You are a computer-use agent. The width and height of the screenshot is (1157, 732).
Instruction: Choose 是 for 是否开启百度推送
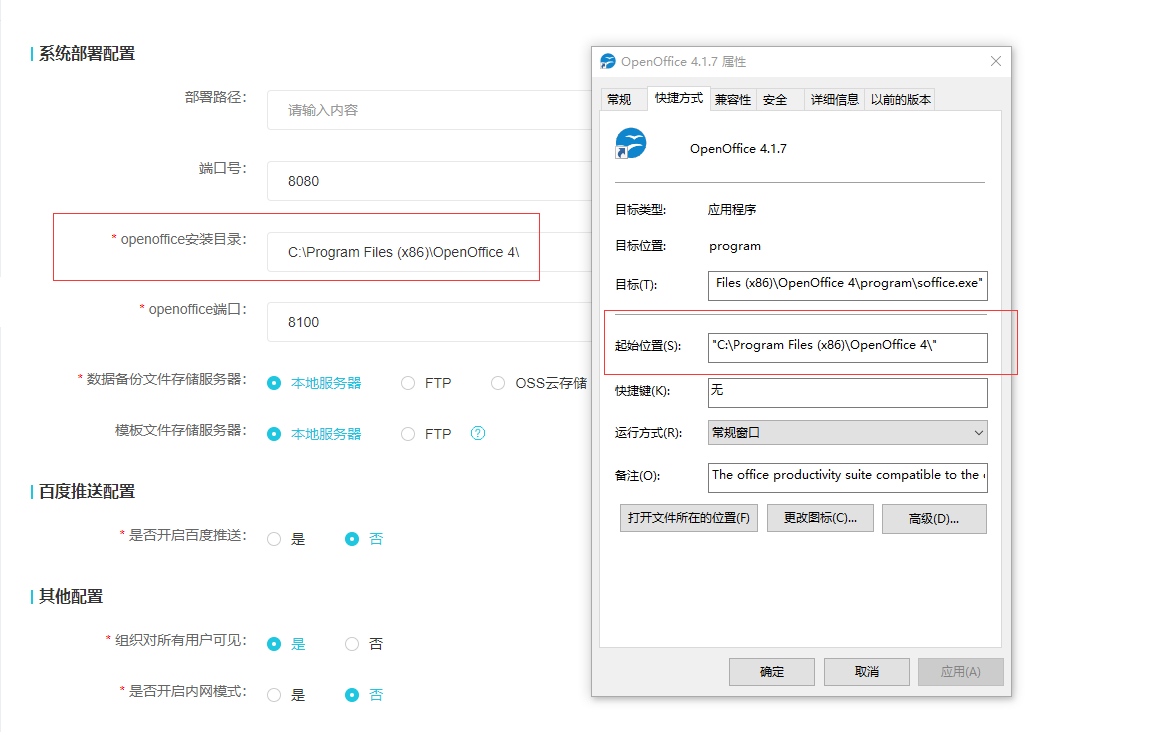point(274,539)
